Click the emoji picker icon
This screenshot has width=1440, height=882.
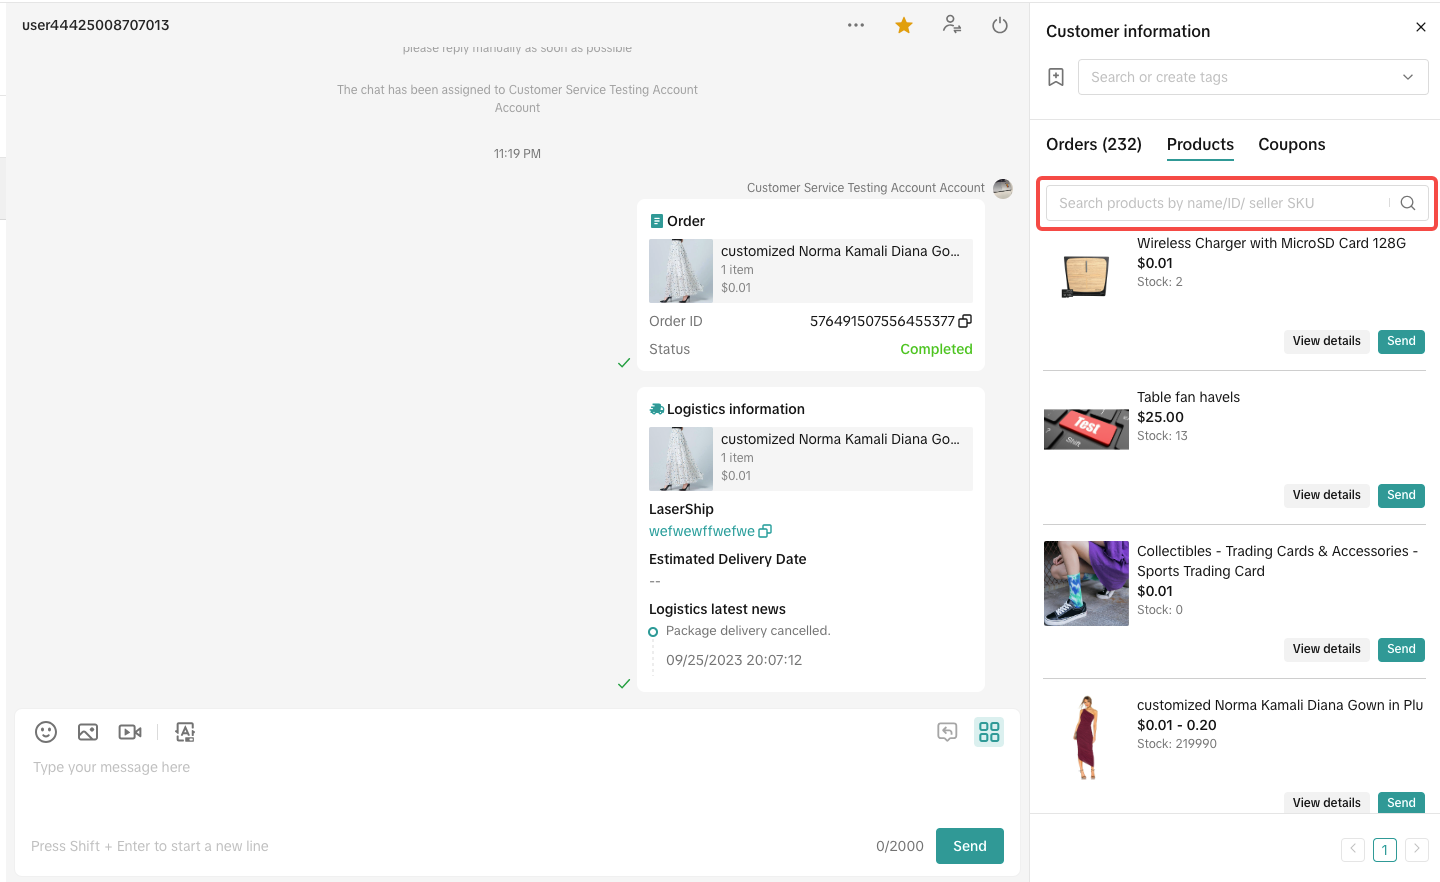tap(46, 732)
